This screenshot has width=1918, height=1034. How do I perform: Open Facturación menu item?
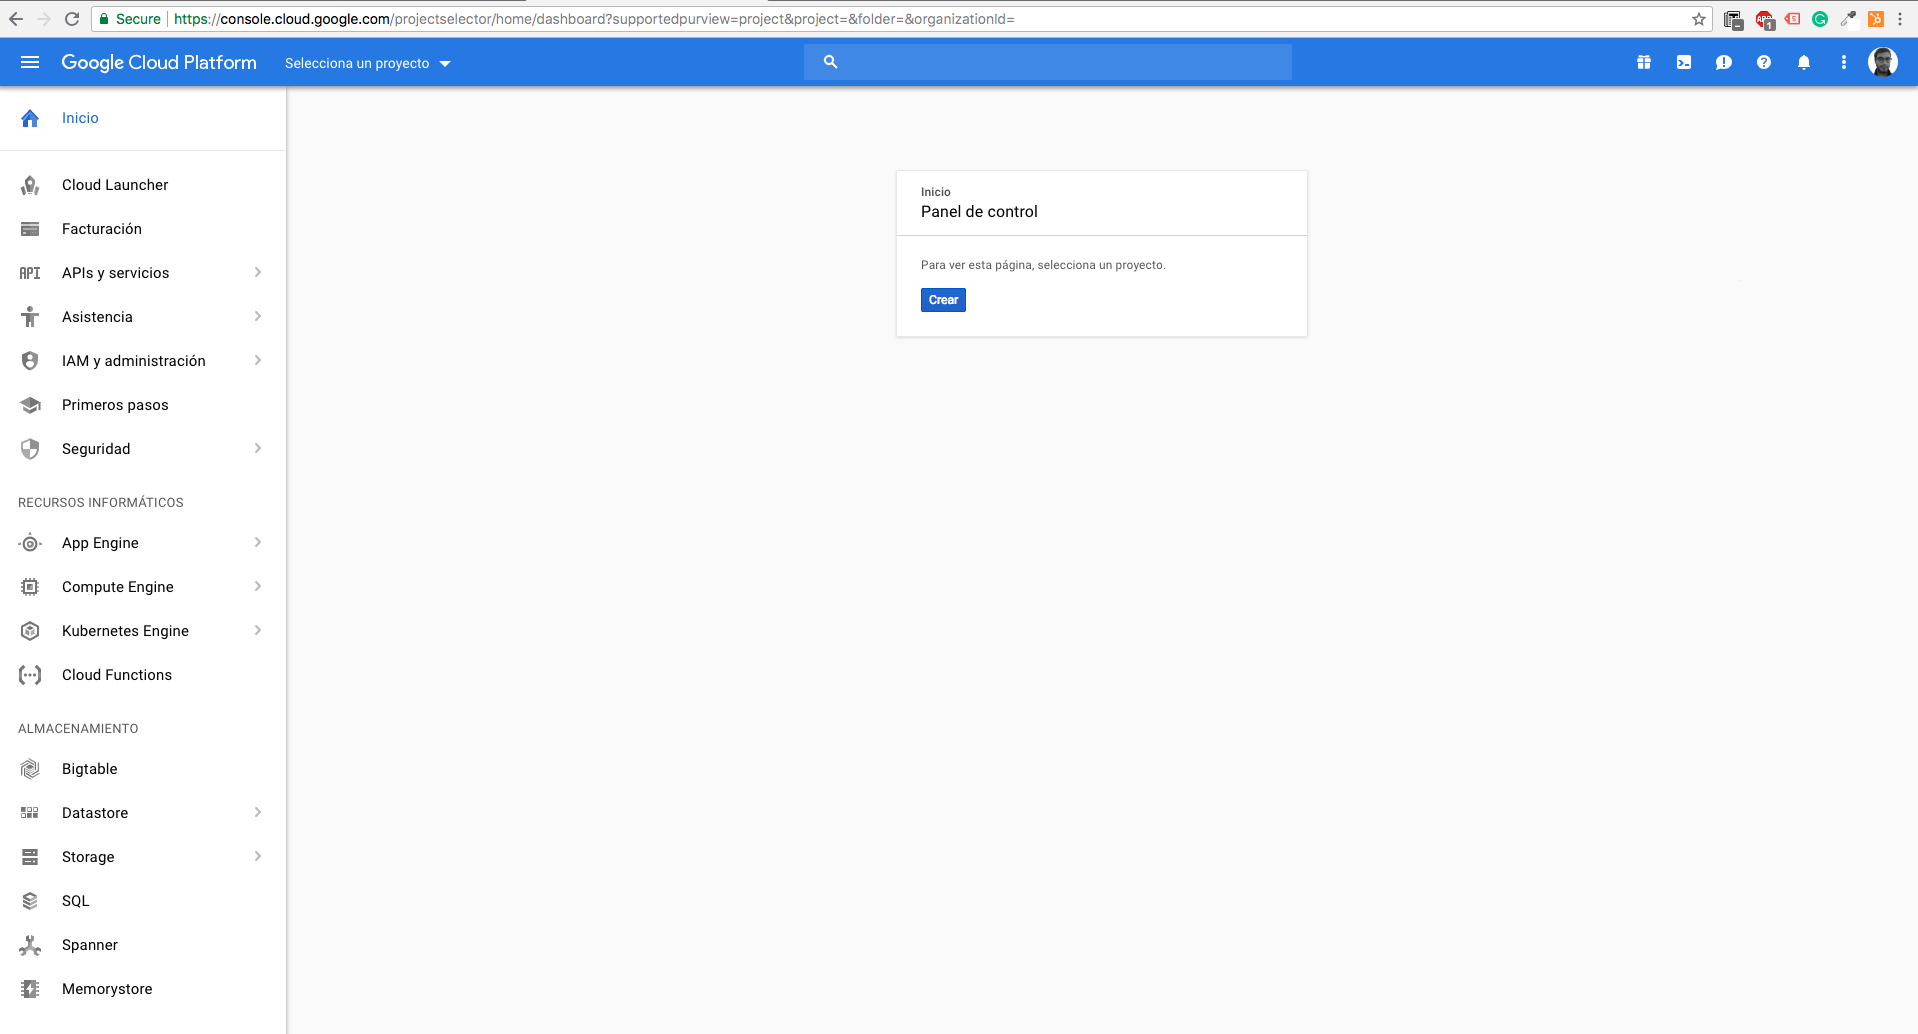143,229
